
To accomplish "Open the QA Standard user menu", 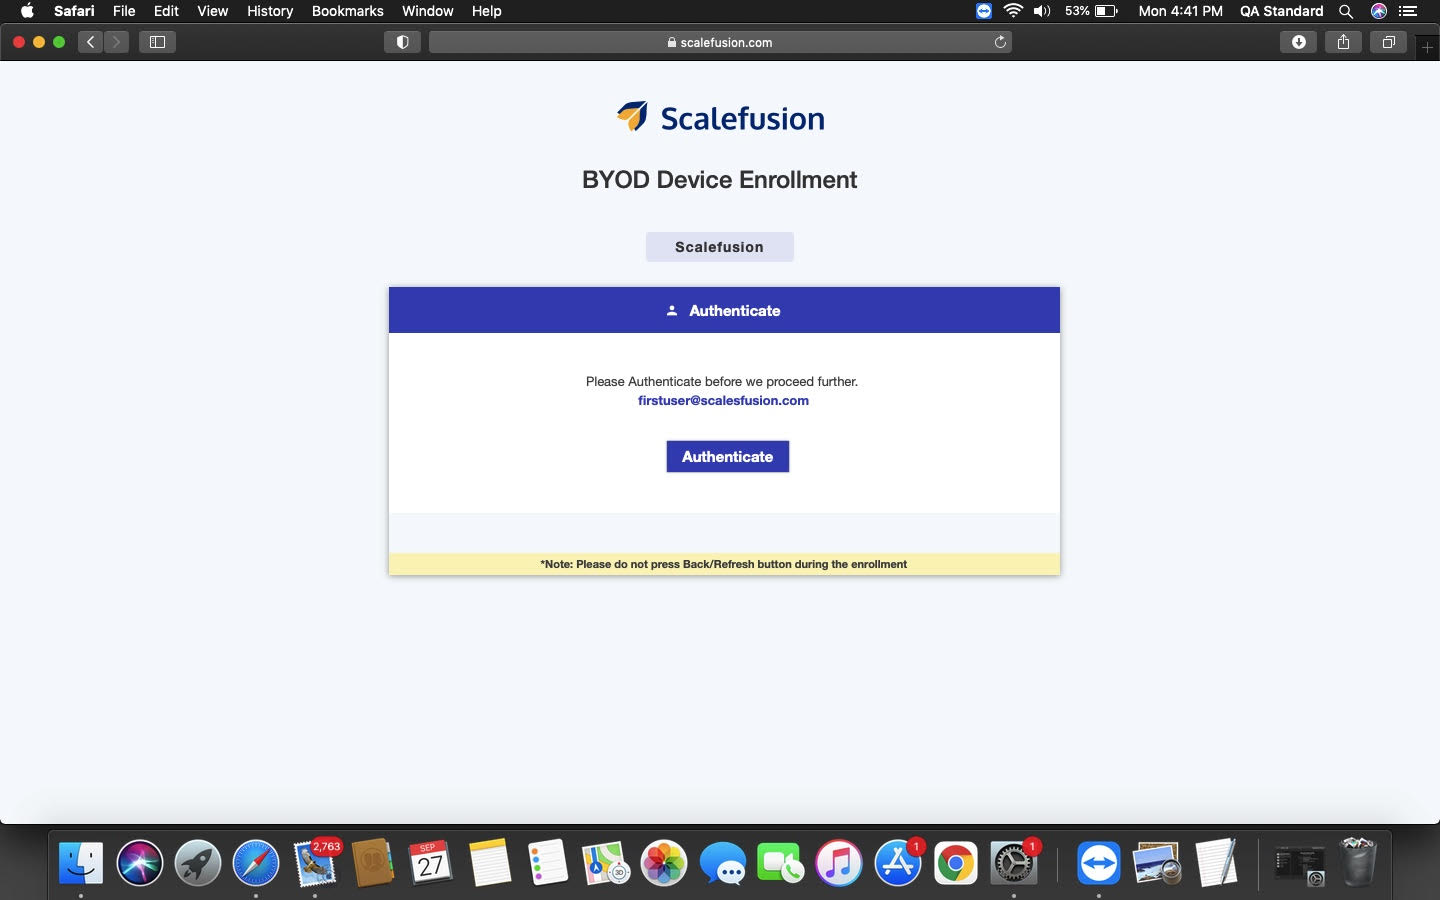I will (1281, 11).
